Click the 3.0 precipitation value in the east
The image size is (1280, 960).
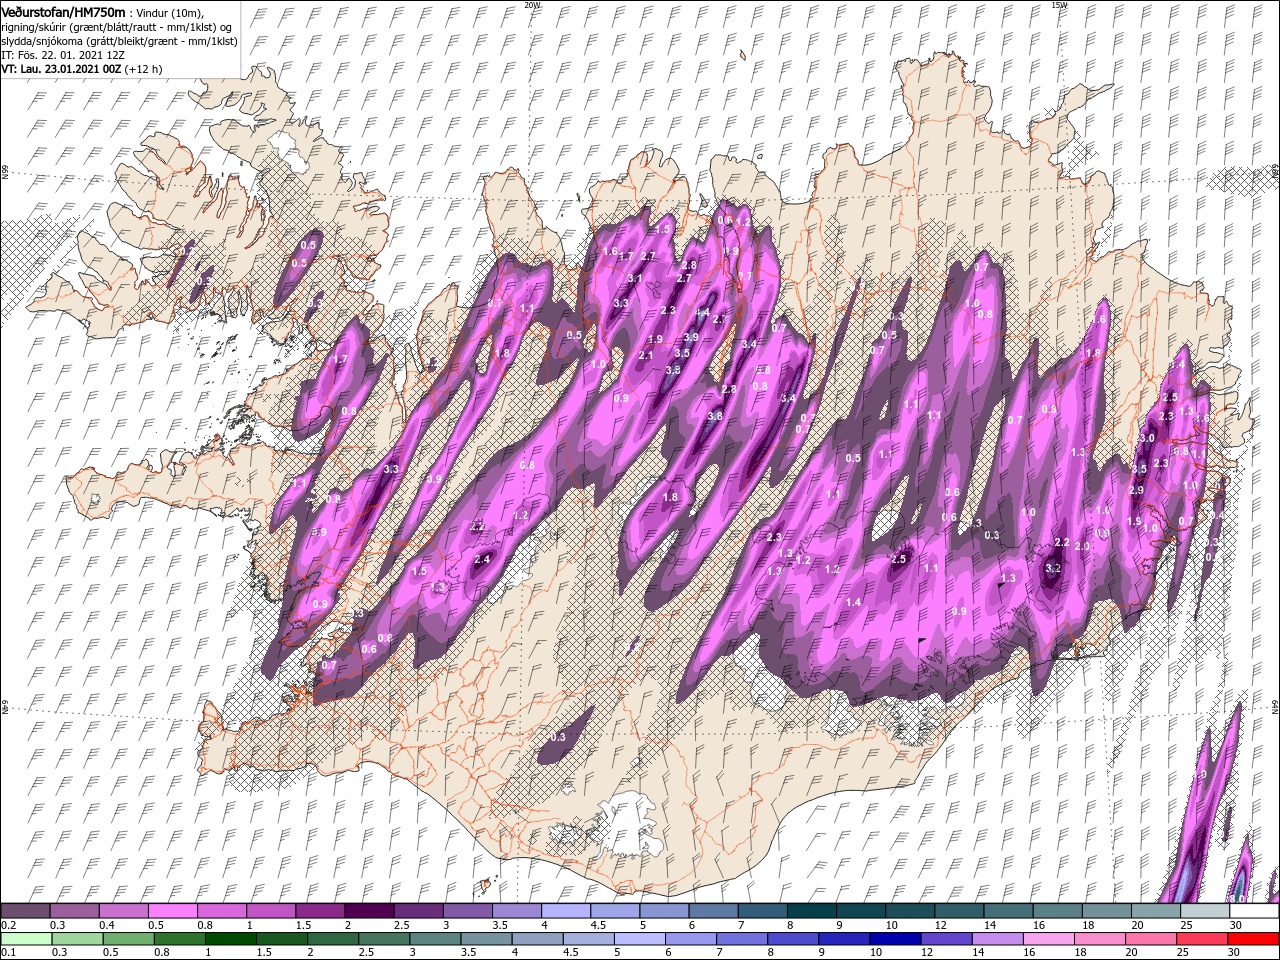[x=1147, y=438]
